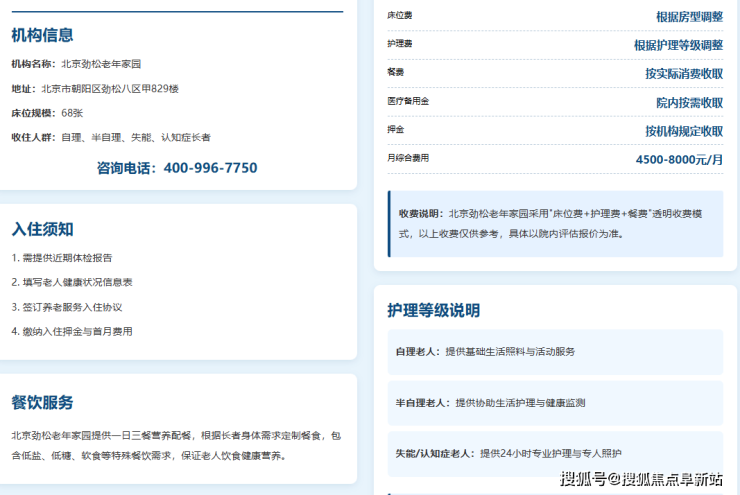Click the 餐饮服务 description paragraph
740x495 pixels.
pos(176,445)
